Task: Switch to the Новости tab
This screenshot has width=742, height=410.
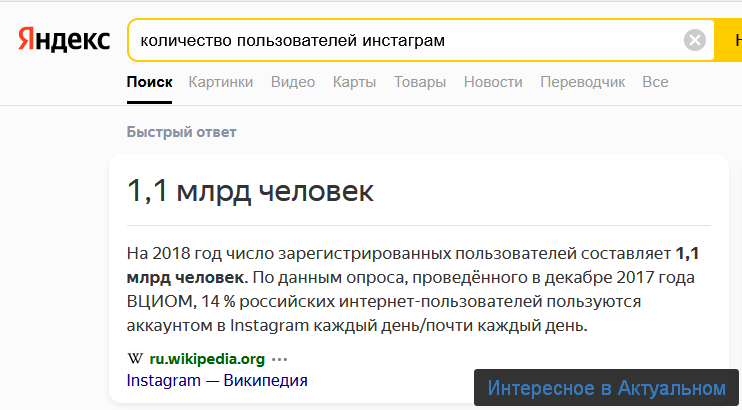Action: tap(493, 82)
